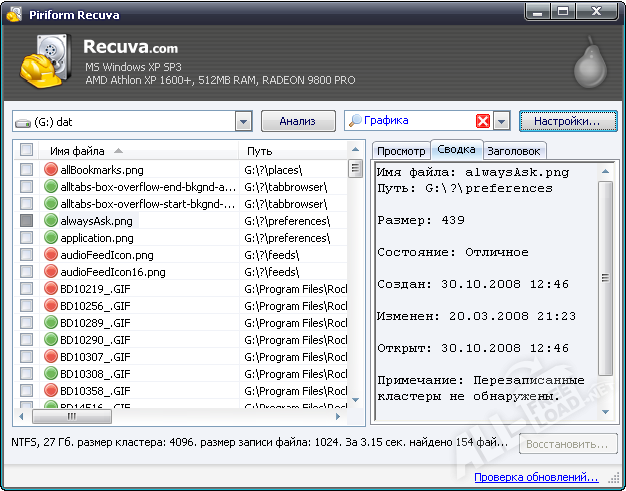Toggle the select-all checkbox in file header

[x=26, y=151]
